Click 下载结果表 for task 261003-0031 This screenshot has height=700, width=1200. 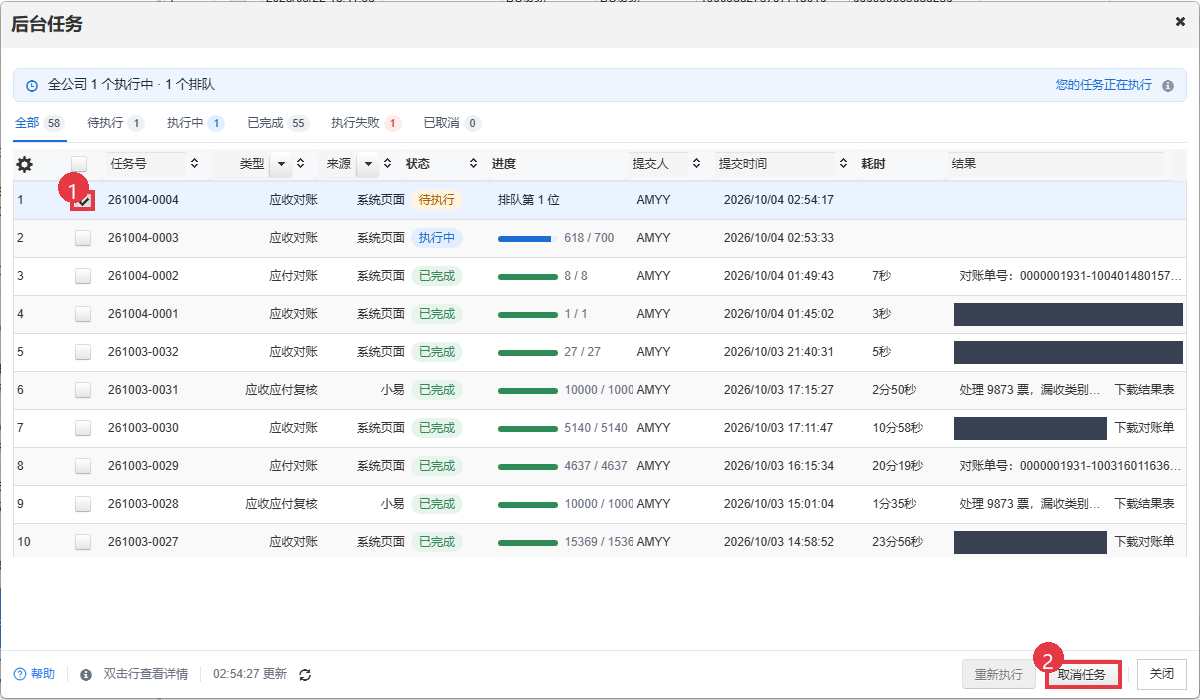pos(1144,390)
